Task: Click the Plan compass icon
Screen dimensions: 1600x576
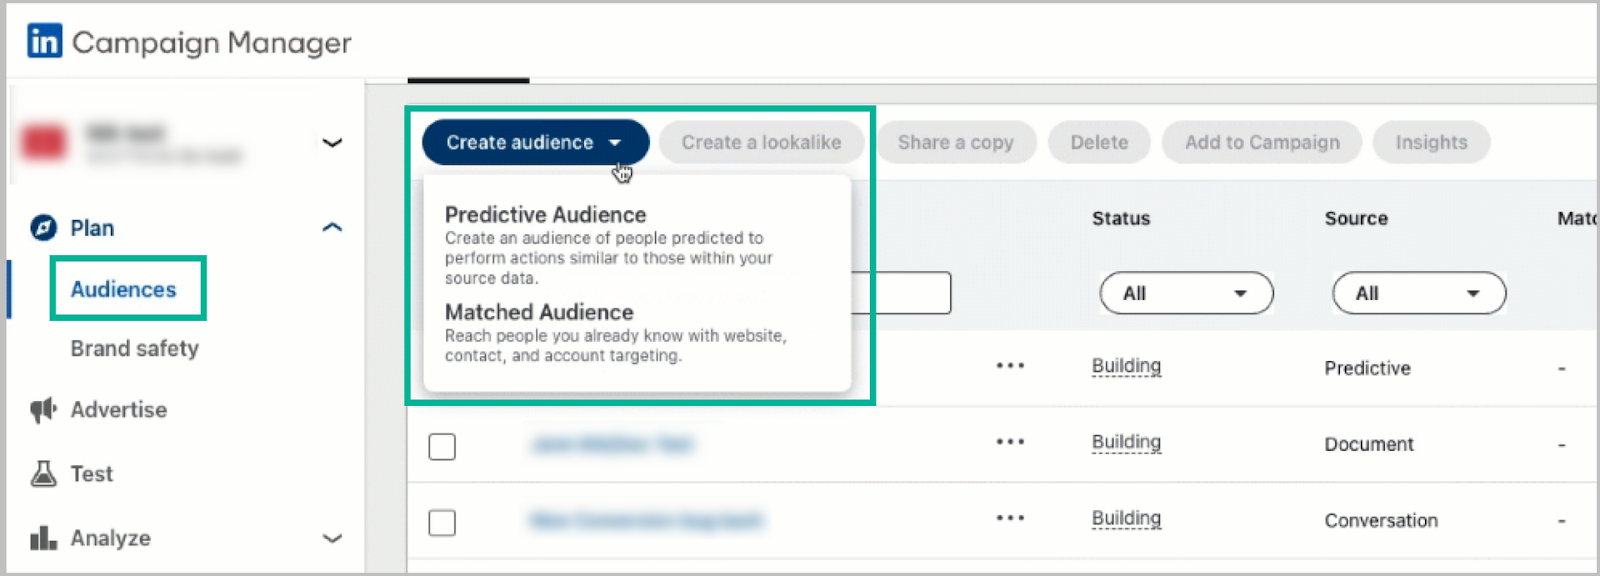Action: (43, 228)
